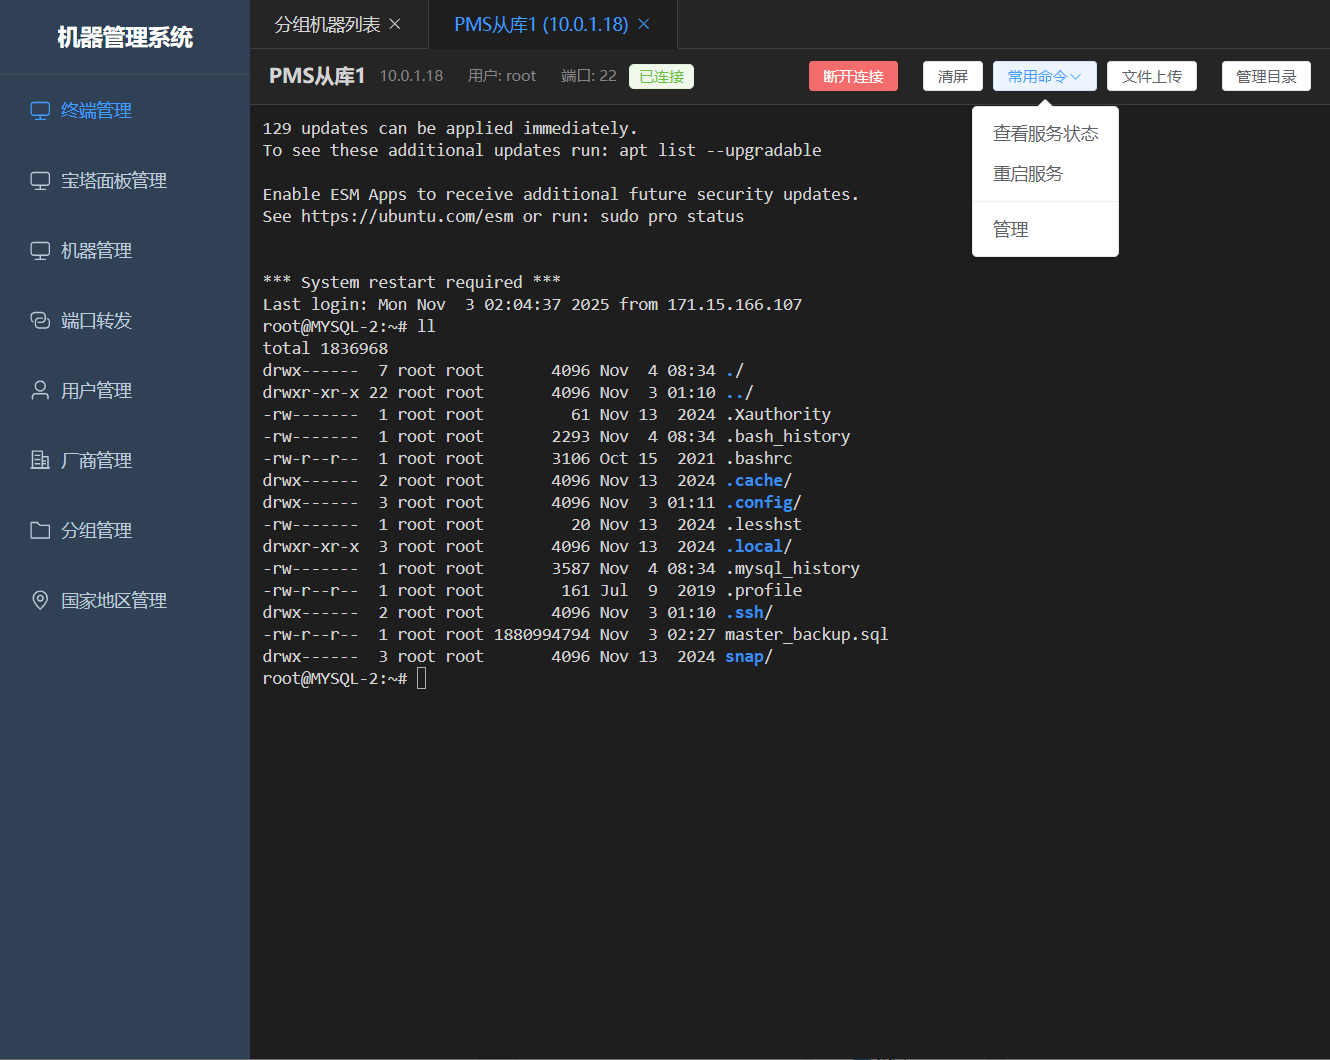The image size is (1330, 1060).
Task: Click the PMS从库1 header title
Action: point(317,76)
